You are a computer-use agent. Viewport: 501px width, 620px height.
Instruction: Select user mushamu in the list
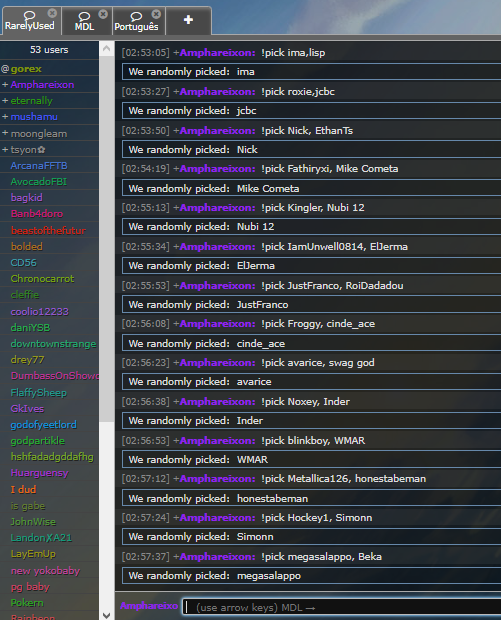pyautogui.click(x=34, y=117)
